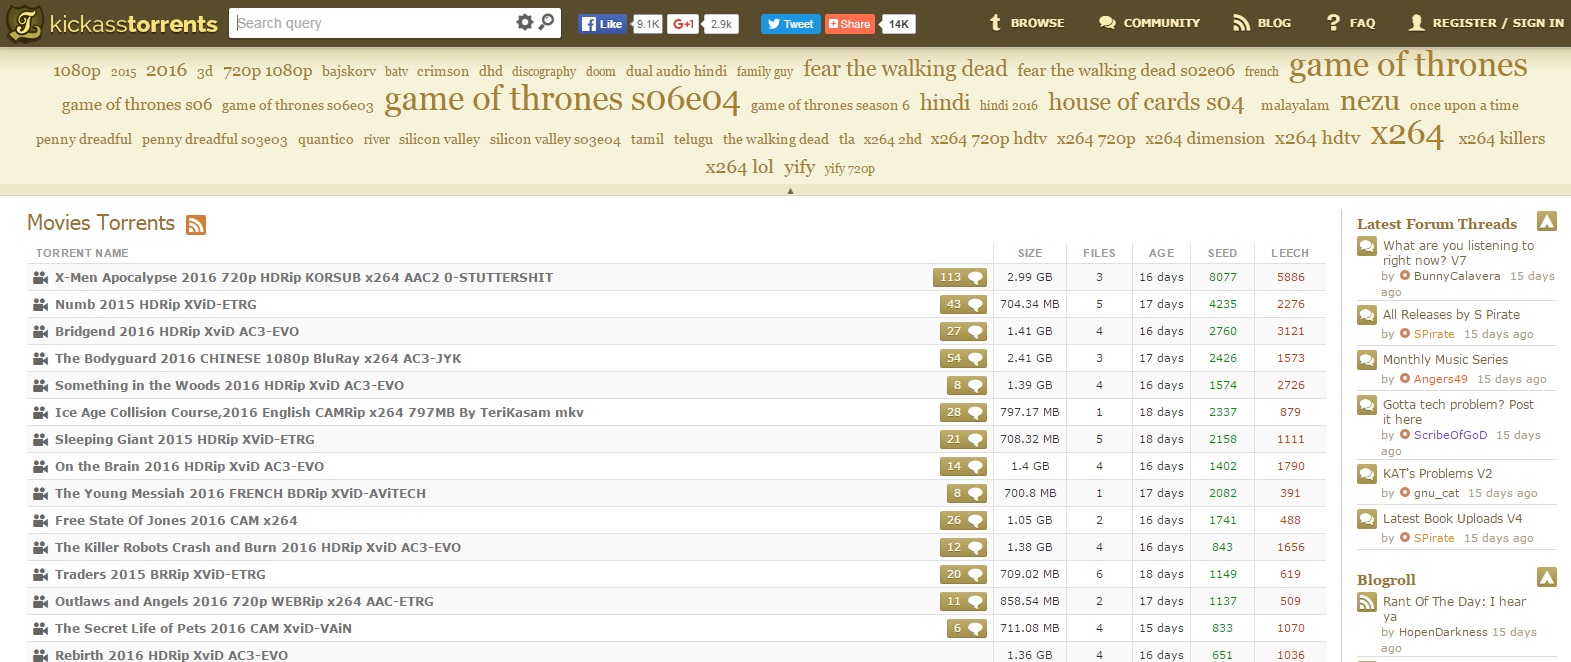
Task: Select the house of cards s04 tag
Action: tap(1146, 102)
